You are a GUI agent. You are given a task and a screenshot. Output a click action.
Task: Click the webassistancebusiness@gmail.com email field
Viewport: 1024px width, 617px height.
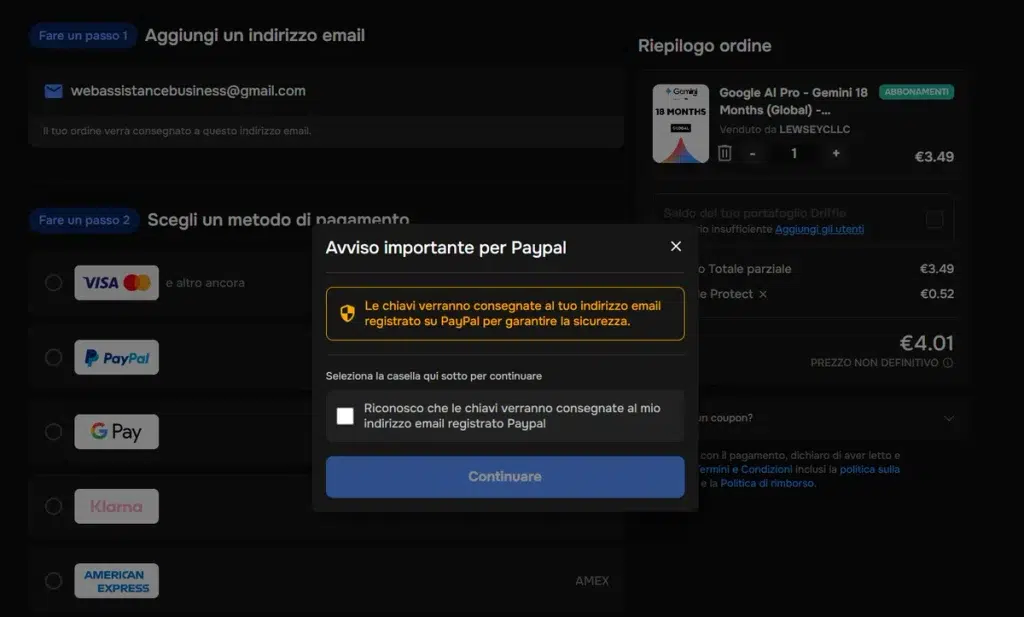[x=326, y=91]
